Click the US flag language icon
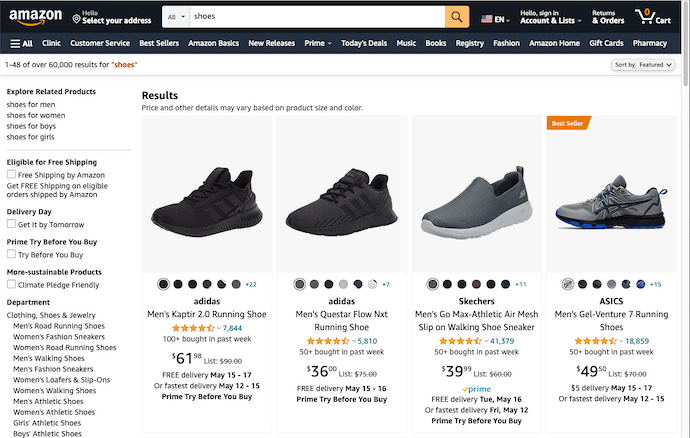The image size is (690, 438). click(487, 18)
